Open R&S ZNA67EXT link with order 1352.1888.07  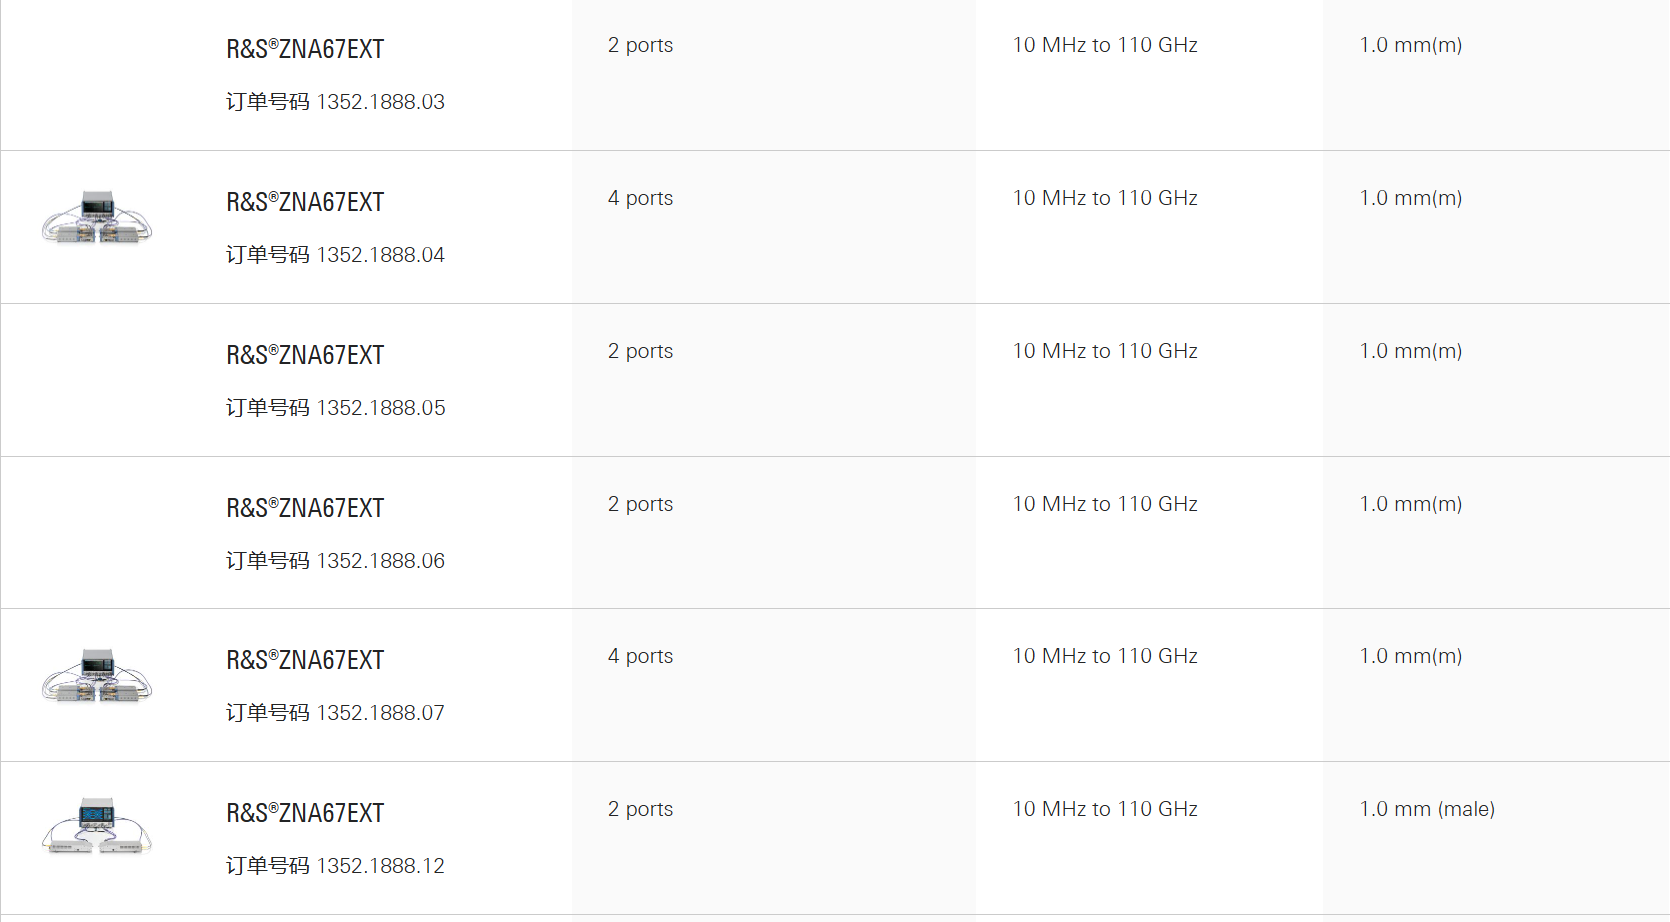pyautogui.click(x=305, y=660)
